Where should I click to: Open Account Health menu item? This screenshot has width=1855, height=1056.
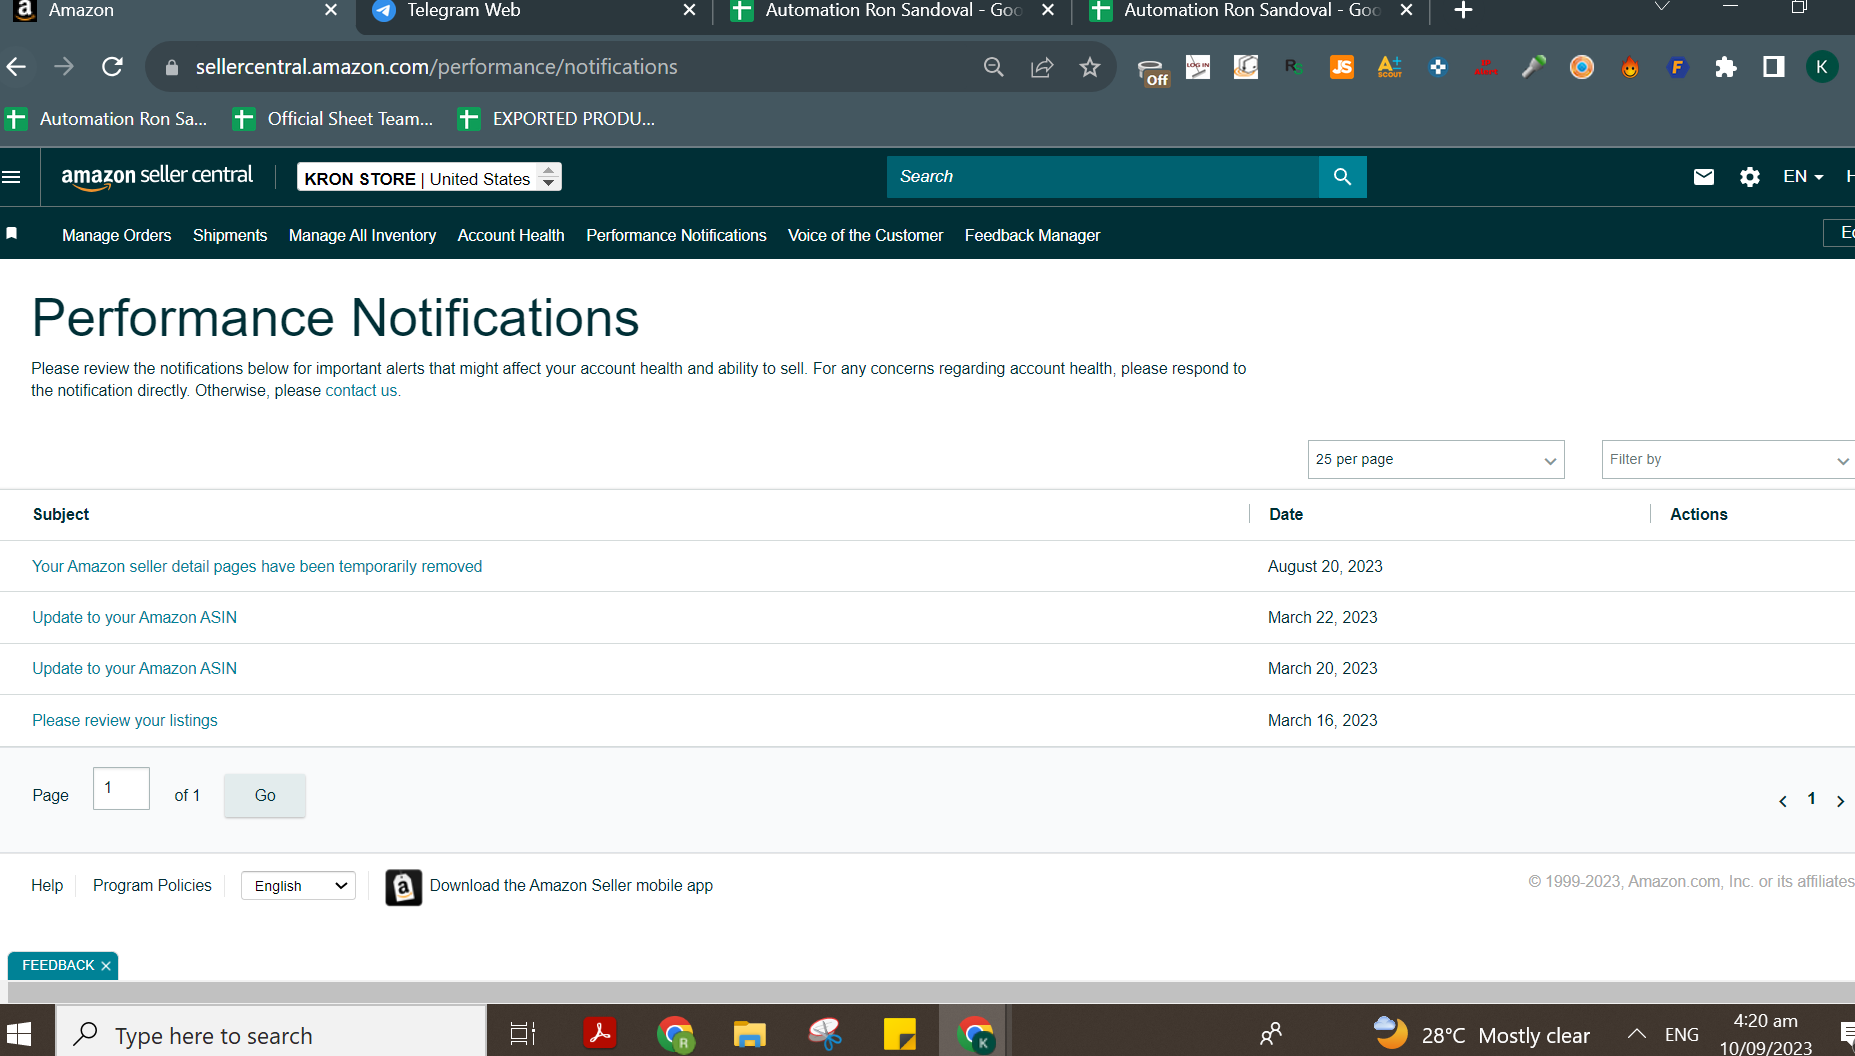click(511, 235)
